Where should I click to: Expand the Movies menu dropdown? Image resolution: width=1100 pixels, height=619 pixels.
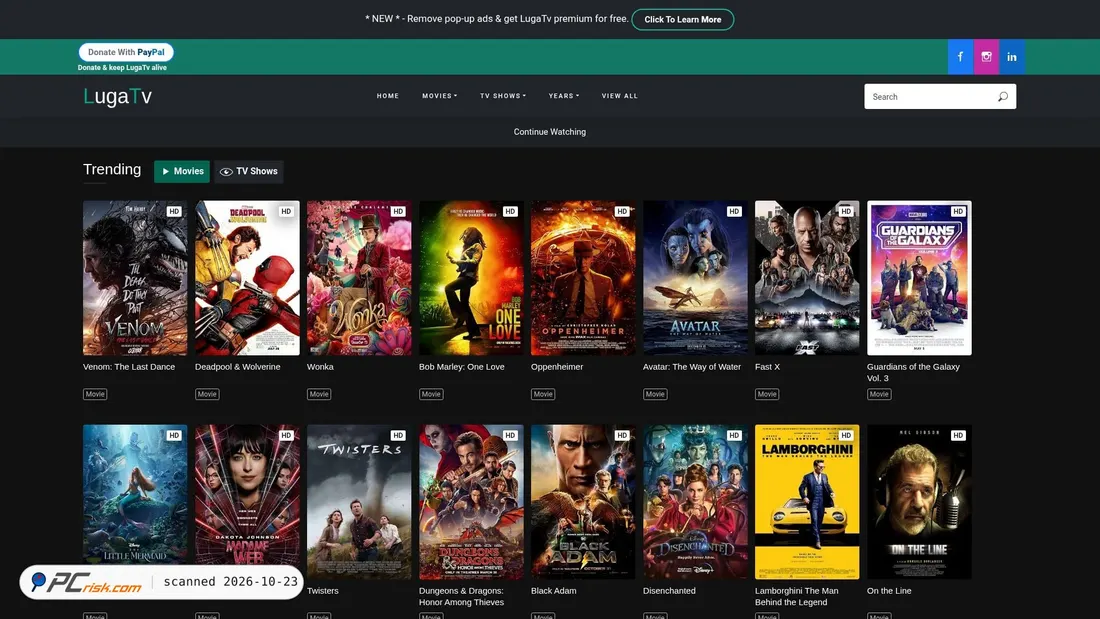pyautogui.click(x=439, y=96)
